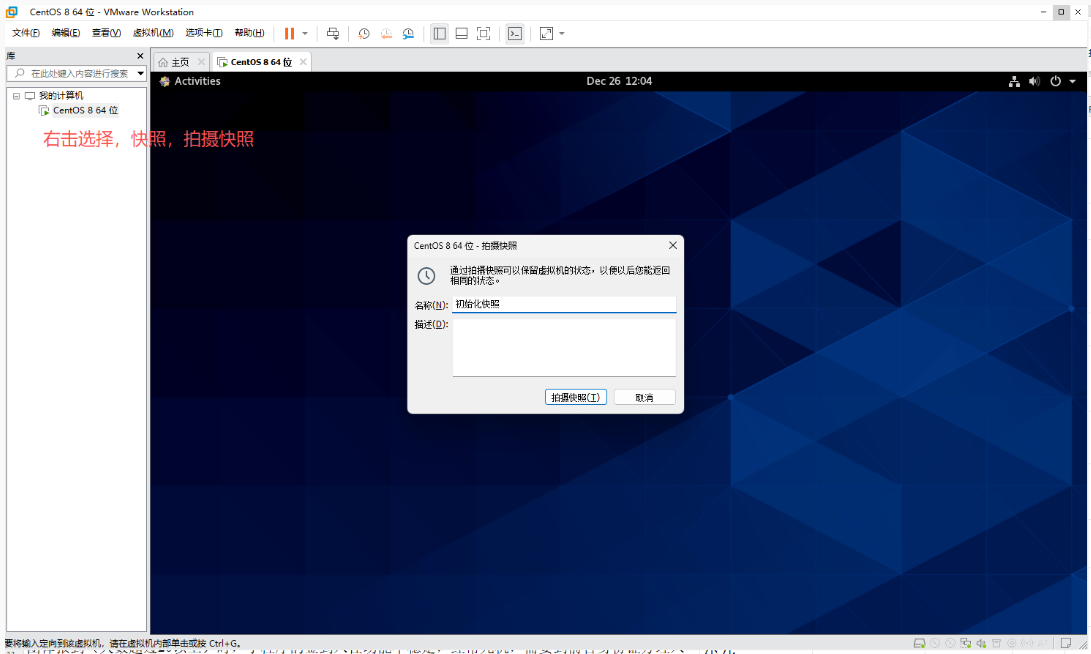Screen dimensions: 1091x654
Task: Open the 文件(F) menu
Action: coord(26,33)
